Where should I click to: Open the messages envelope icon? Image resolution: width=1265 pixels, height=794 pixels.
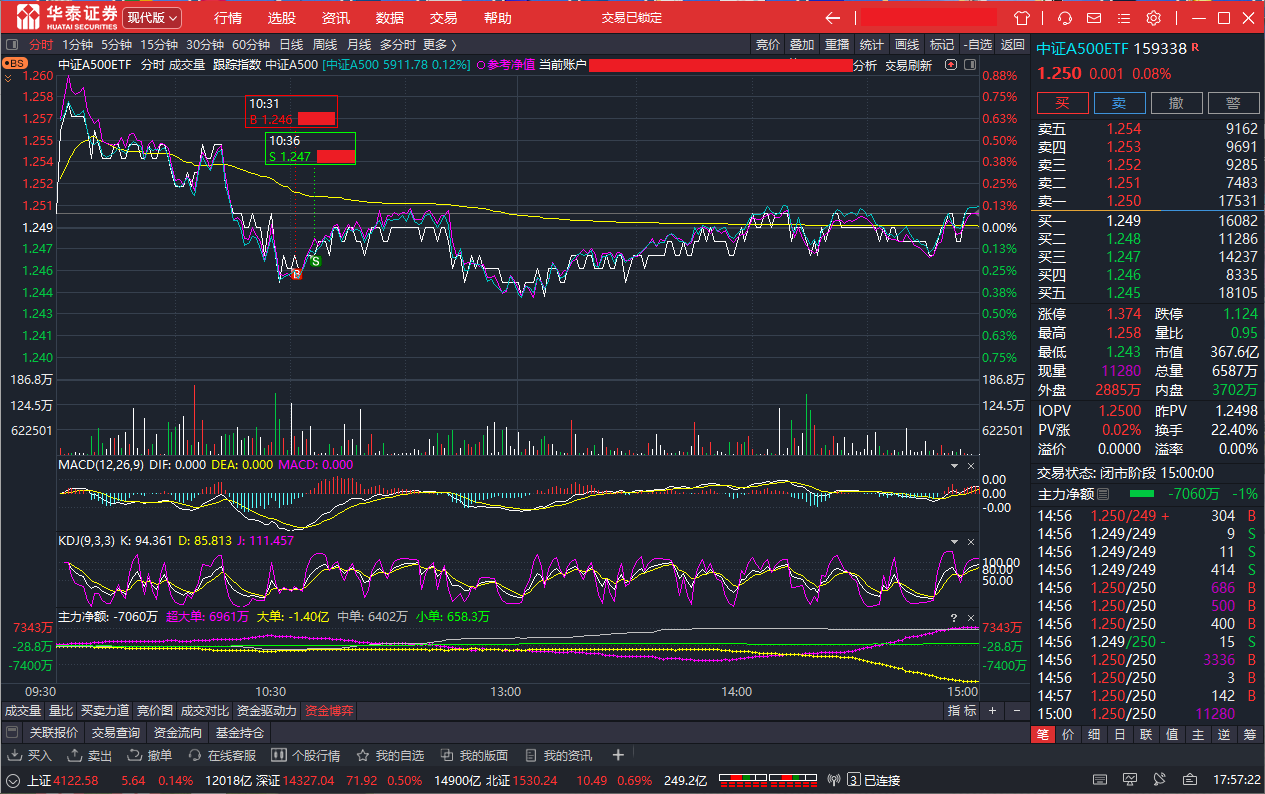(1094, 18)
